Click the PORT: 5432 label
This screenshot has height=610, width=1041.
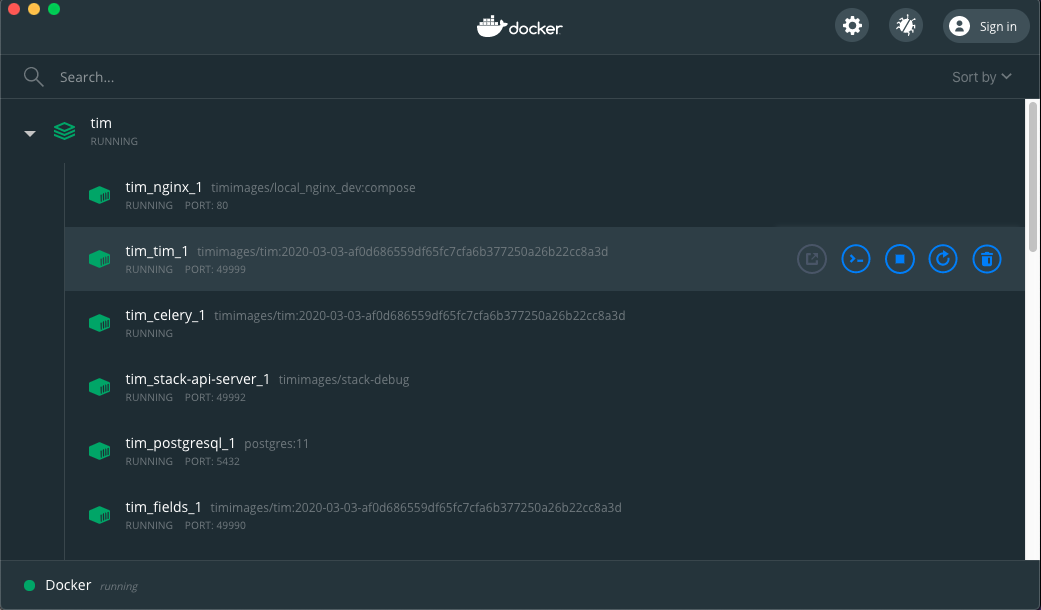pos(212,461)
